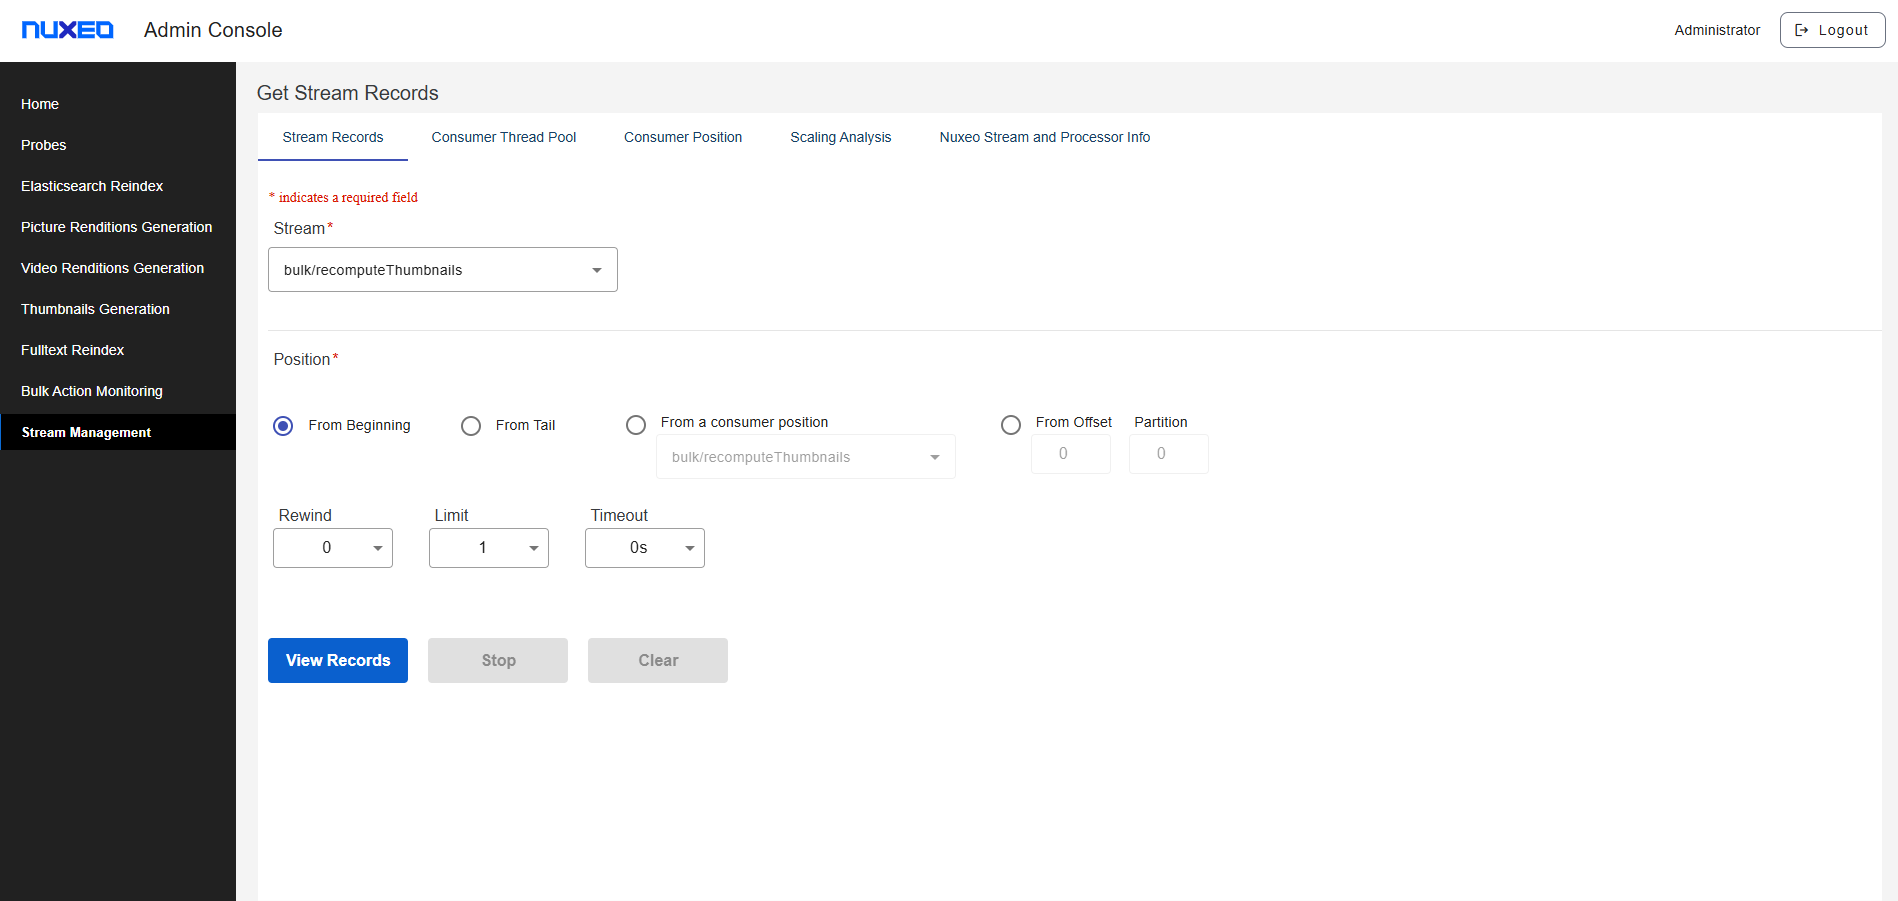
Task: Open the Limit dropdown
Action: point(488,548)
